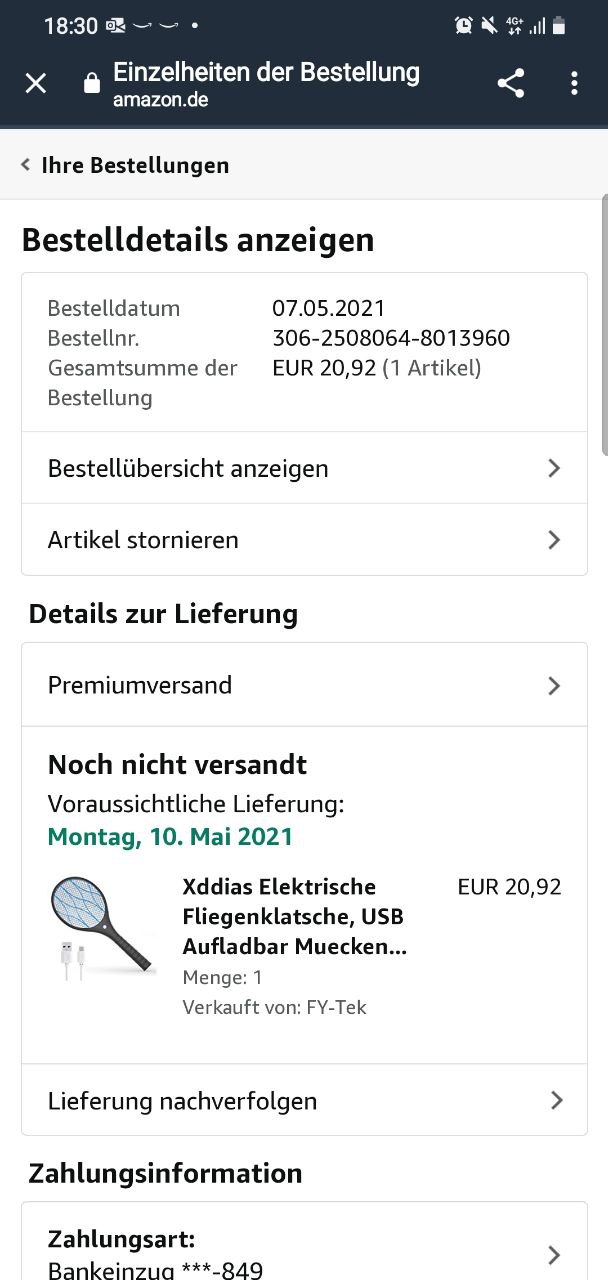Image resolution: width=608 pixels, height=1280 pixels.
Task: Open the Xddias Elektrische Fliegenklatsche product link
Action: pyautogui.click(x=294, y=916)
